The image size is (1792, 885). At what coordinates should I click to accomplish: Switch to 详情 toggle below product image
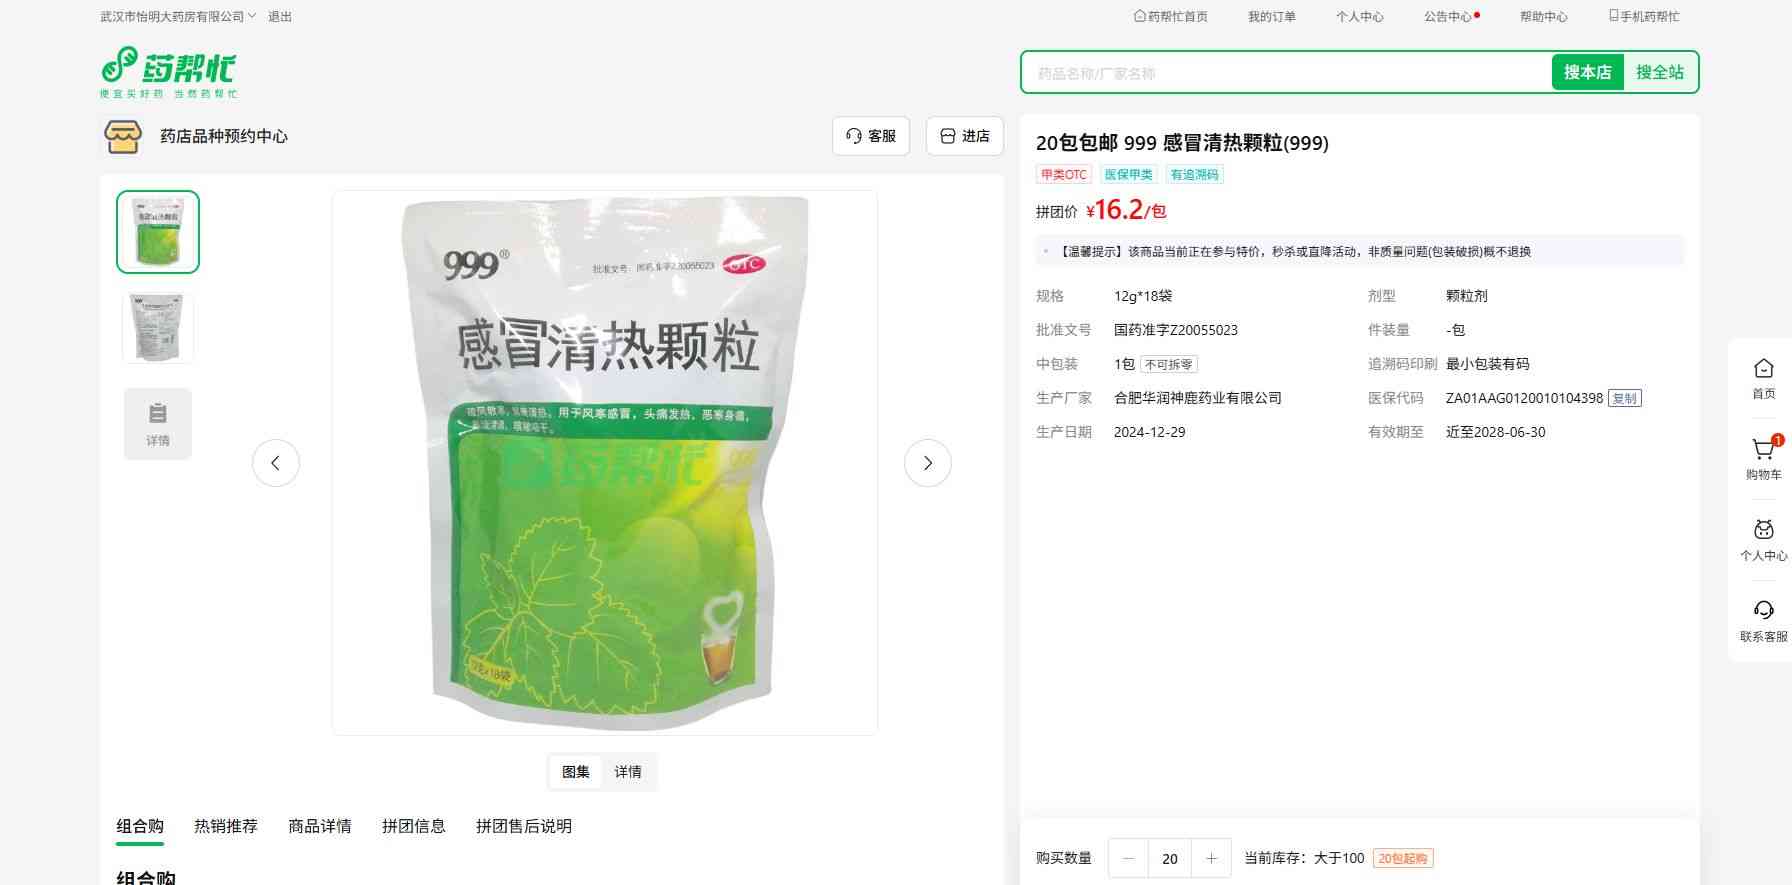coord(628,772)
